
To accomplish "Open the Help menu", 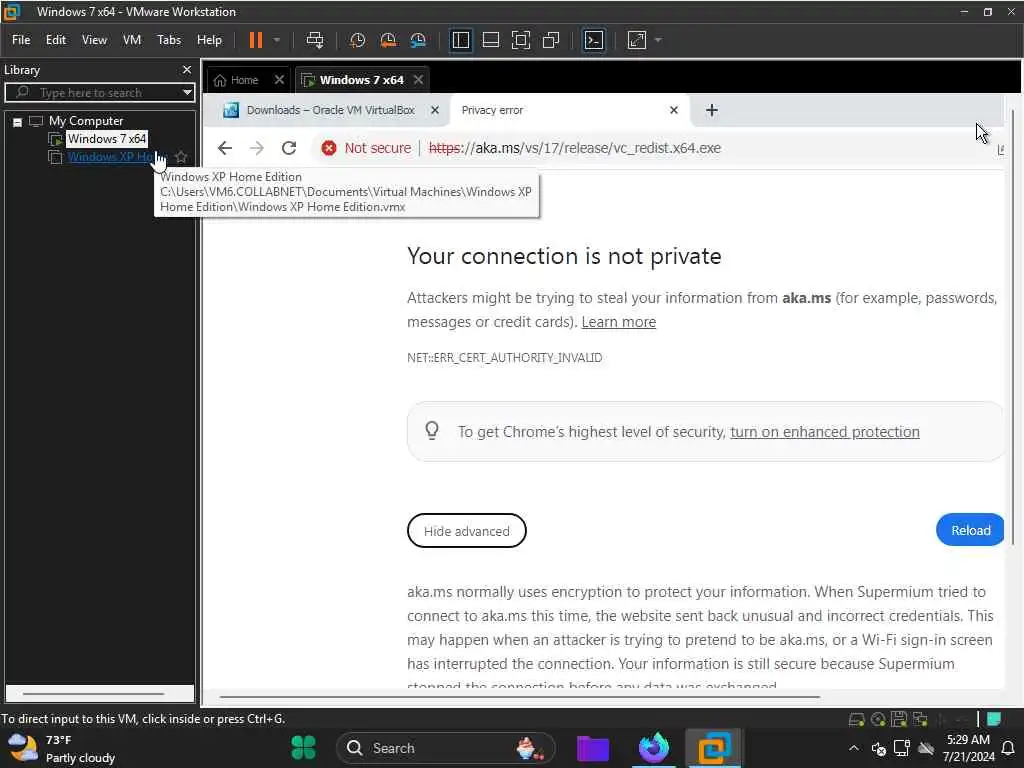I will coord(209,40).
